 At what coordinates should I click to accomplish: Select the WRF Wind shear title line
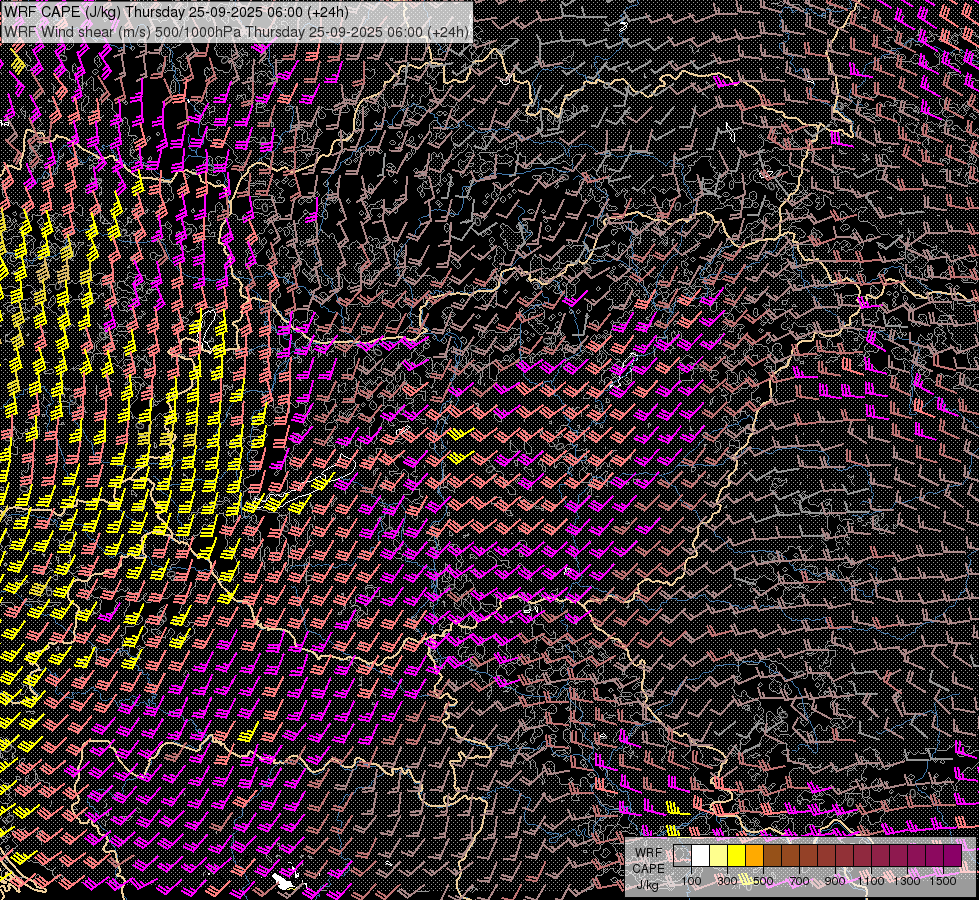[x=236, y=32]
